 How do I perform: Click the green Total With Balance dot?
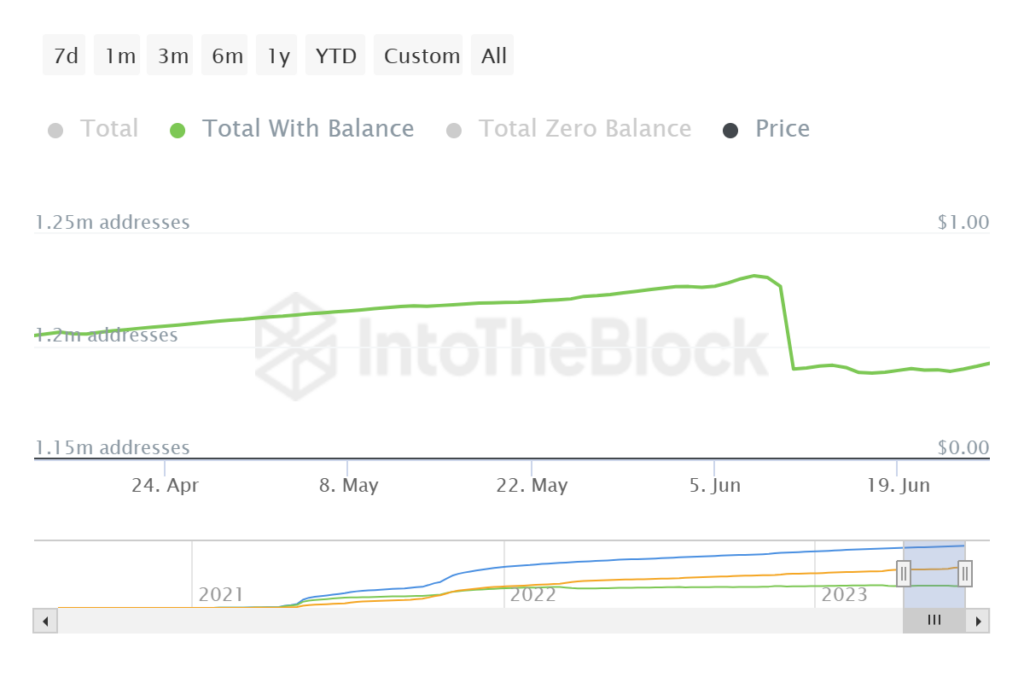tap(178, 130)
